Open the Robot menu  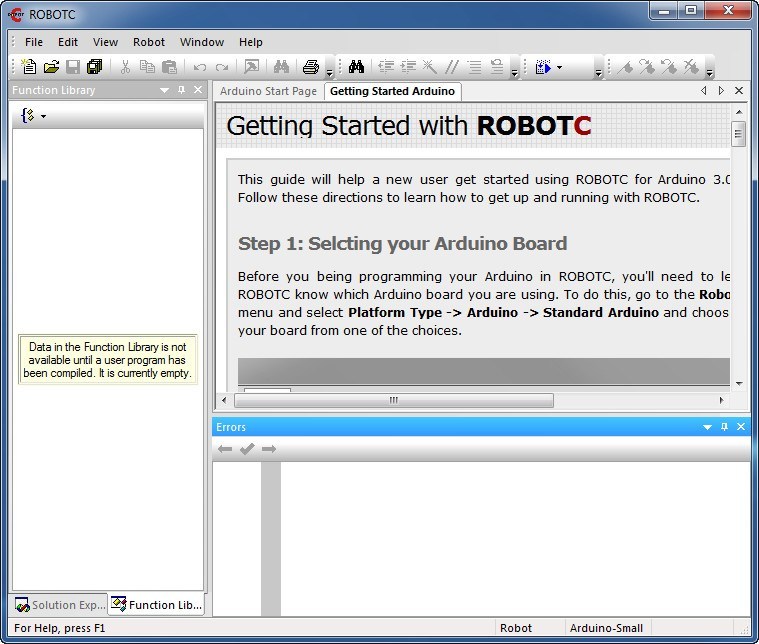[x=149, y=42]
